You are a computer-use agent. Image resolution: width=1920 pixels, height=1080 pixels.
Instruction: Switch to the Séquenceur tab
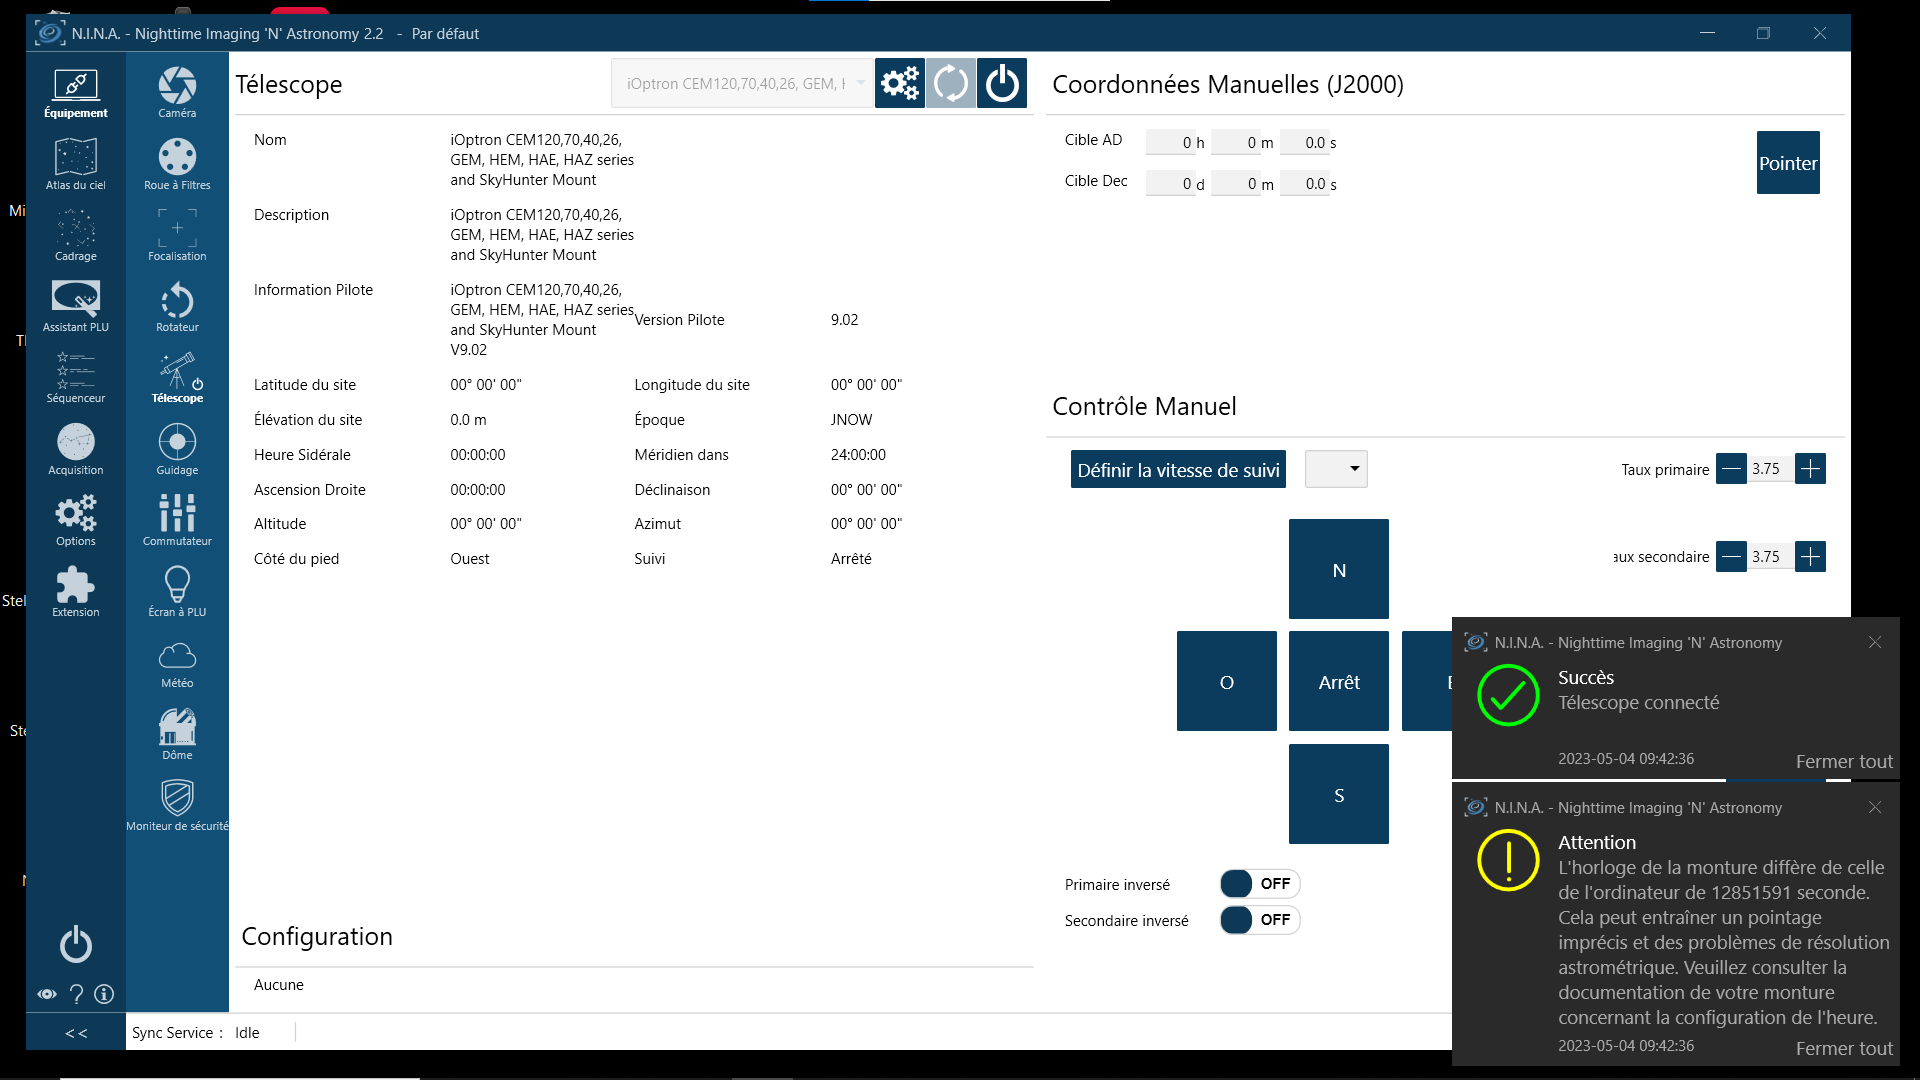(76, 377)
